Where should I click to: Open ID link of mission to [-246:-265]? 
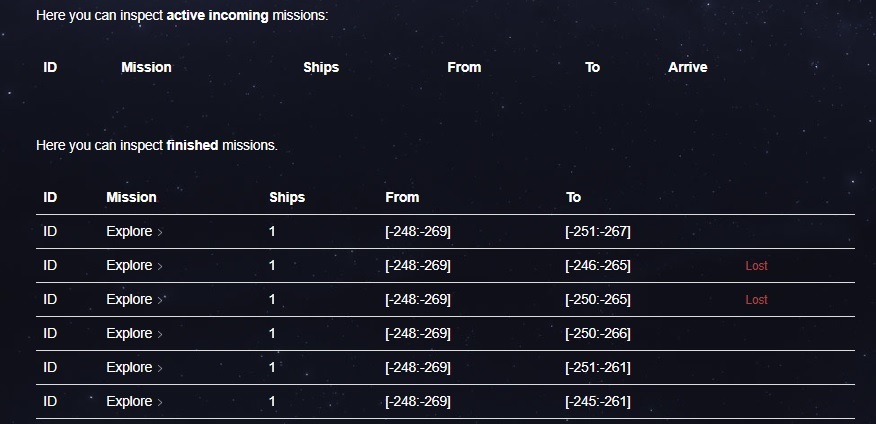point(50,265)
